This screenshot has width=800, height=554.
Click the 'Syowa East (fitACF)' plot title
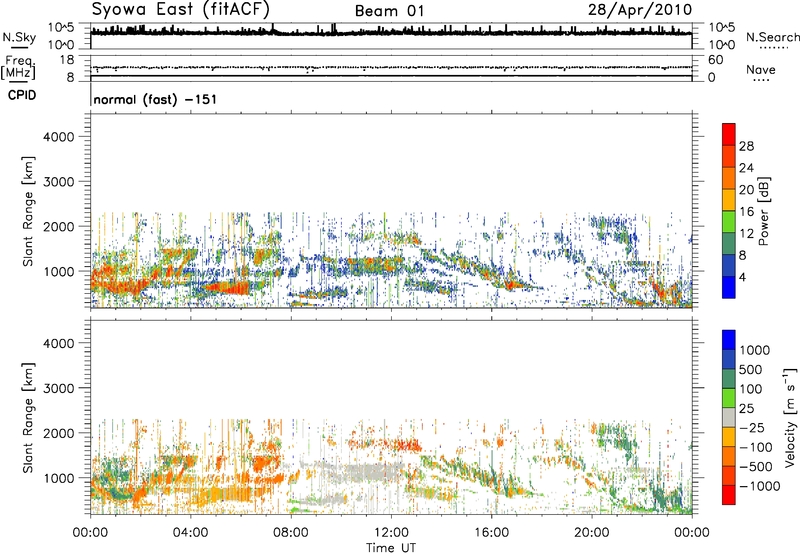180,9
